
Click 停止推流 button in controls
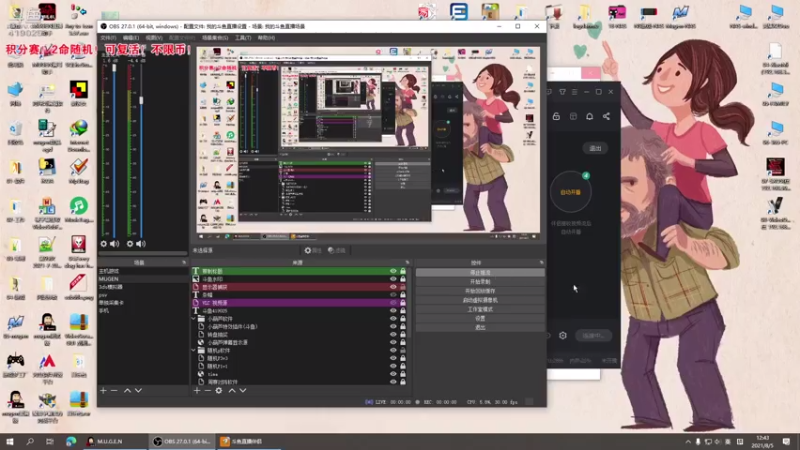tap(480, 272)
